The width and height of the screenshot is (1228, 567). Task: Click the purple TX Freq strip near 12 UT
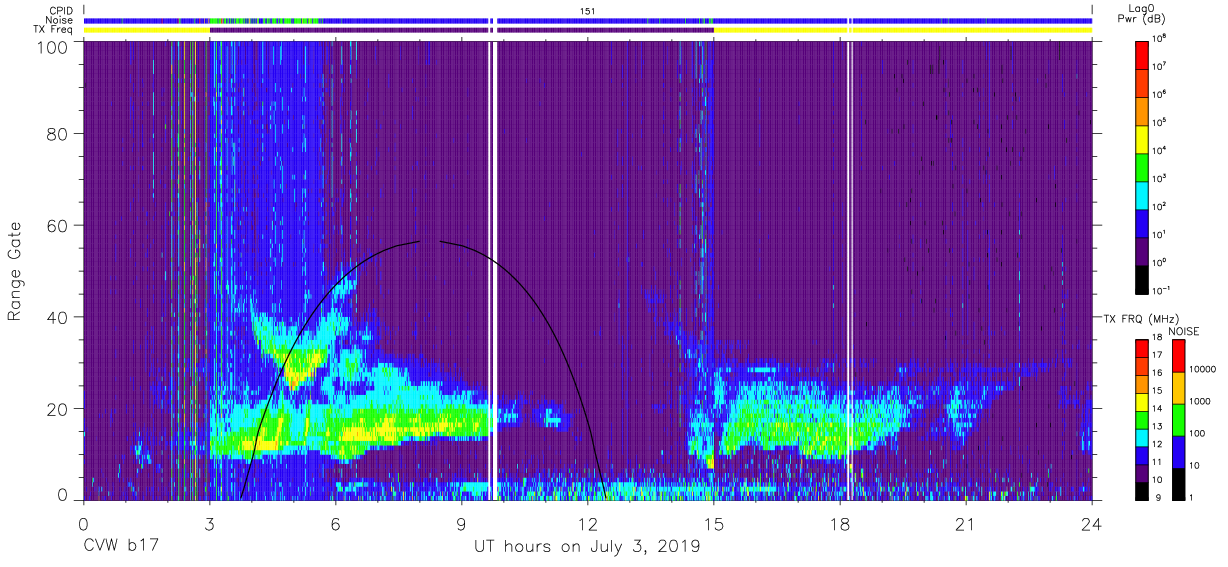[605, 30]
